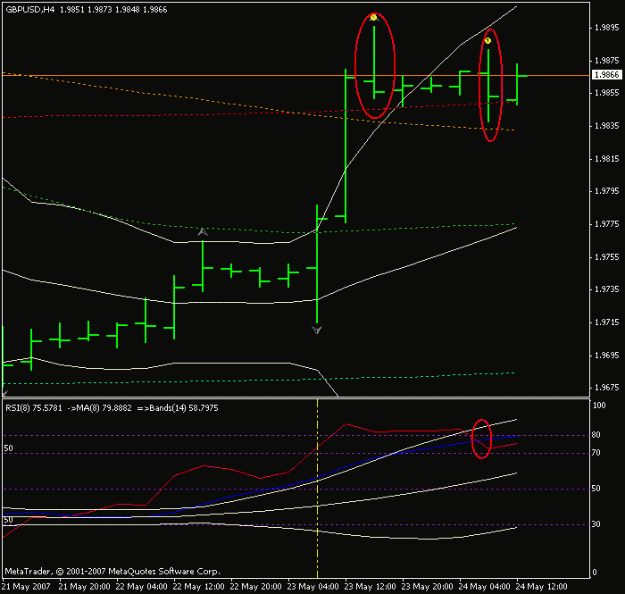Click the RSI scale value 30
Image resolution: width=625 pixels, height=594 pixels.
(596, 524)
